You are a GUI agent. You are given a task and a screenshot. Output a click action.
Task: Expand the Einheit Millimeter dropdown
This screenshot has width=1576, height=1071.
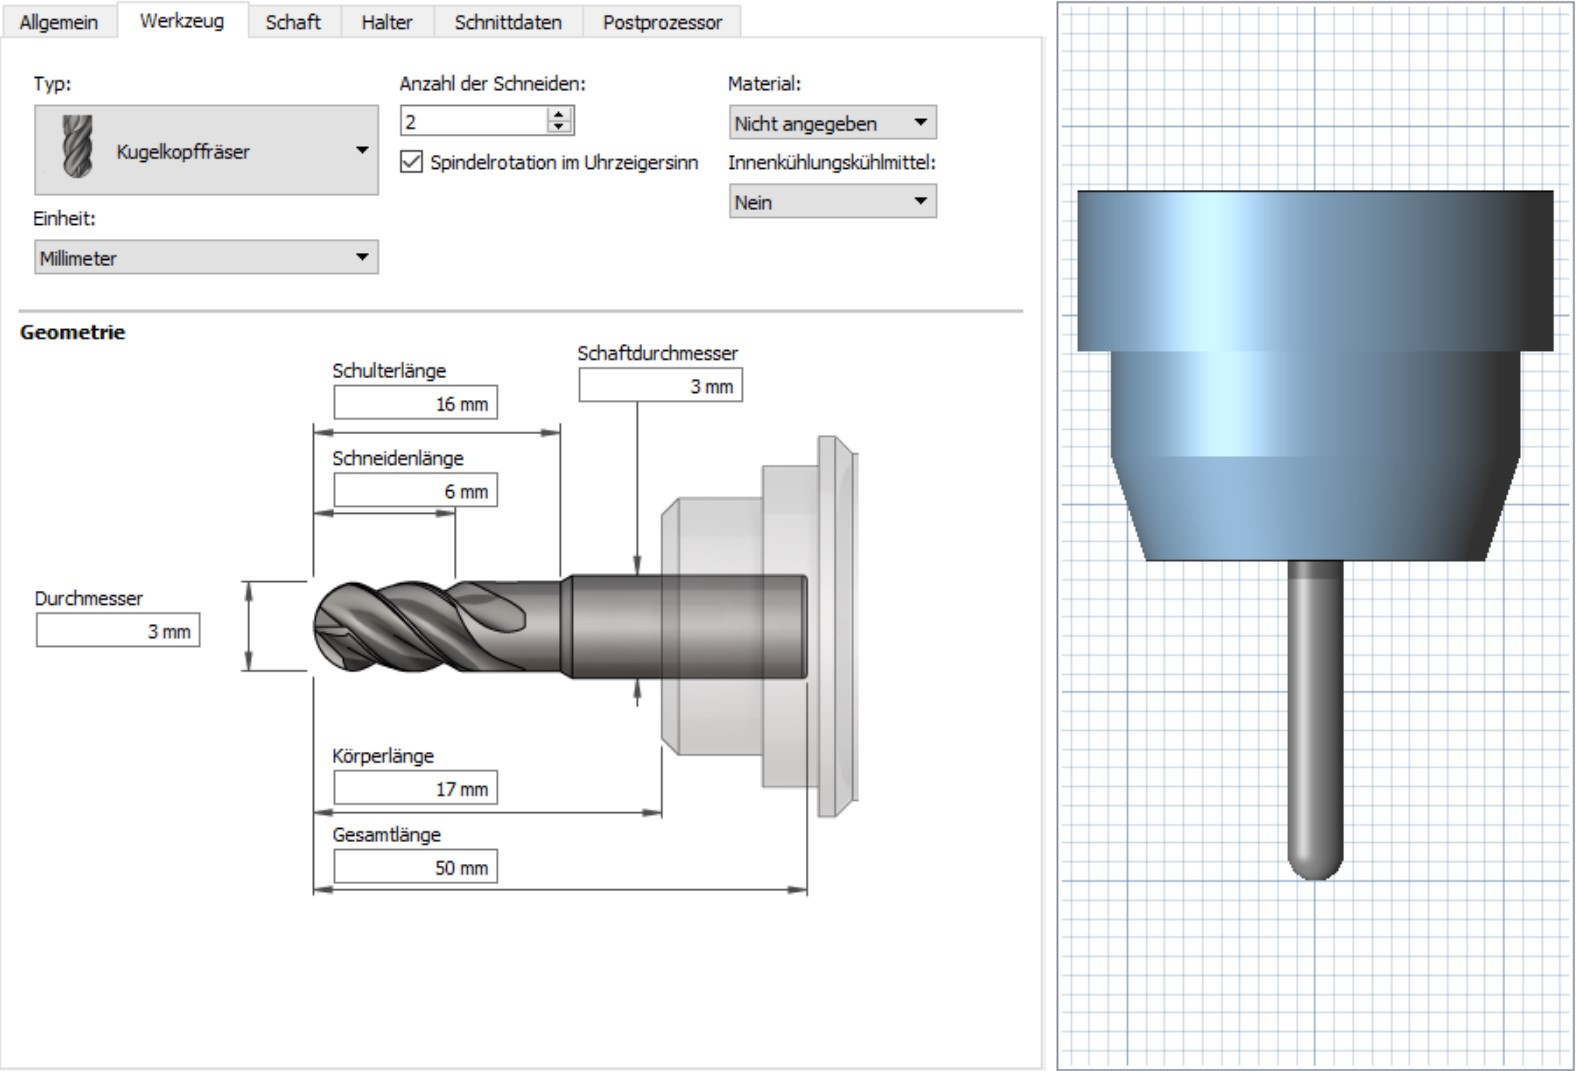click(x=206, y=258)
